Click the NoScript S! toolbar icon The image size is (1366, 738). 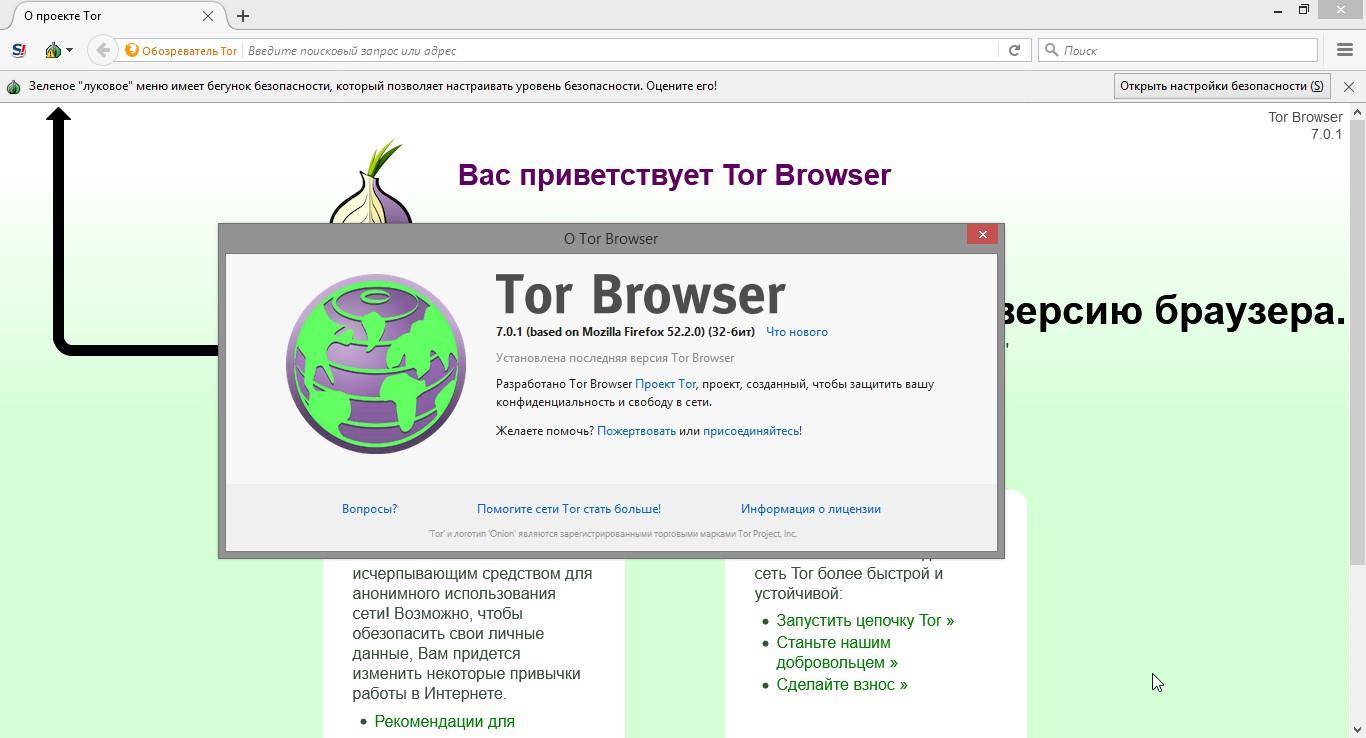[18, 50]
